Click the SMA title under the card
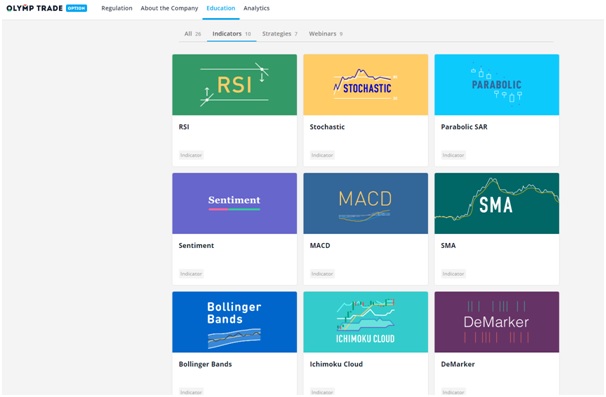The height and width of the screenshot is (397, 606). coord(448,245)
